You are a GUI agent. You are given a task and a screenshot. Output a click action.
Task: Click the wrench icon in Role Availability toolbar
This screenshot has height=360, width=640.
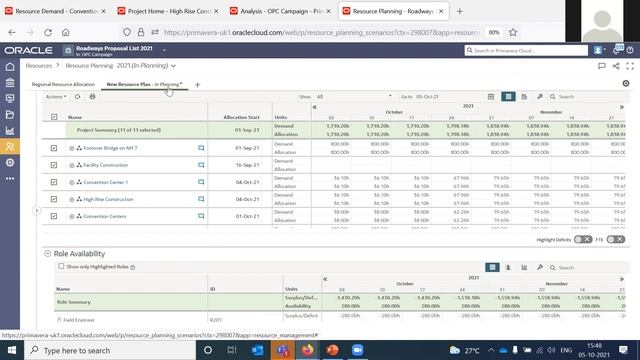tap(540, 267)
